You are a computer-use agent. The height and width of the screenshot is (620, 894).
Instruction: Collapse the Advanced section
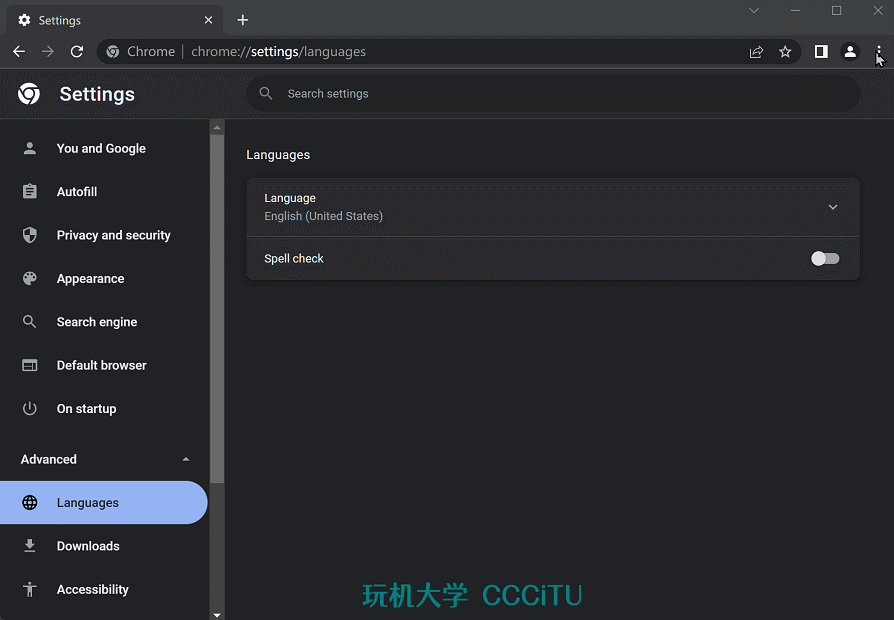point(186,460)
